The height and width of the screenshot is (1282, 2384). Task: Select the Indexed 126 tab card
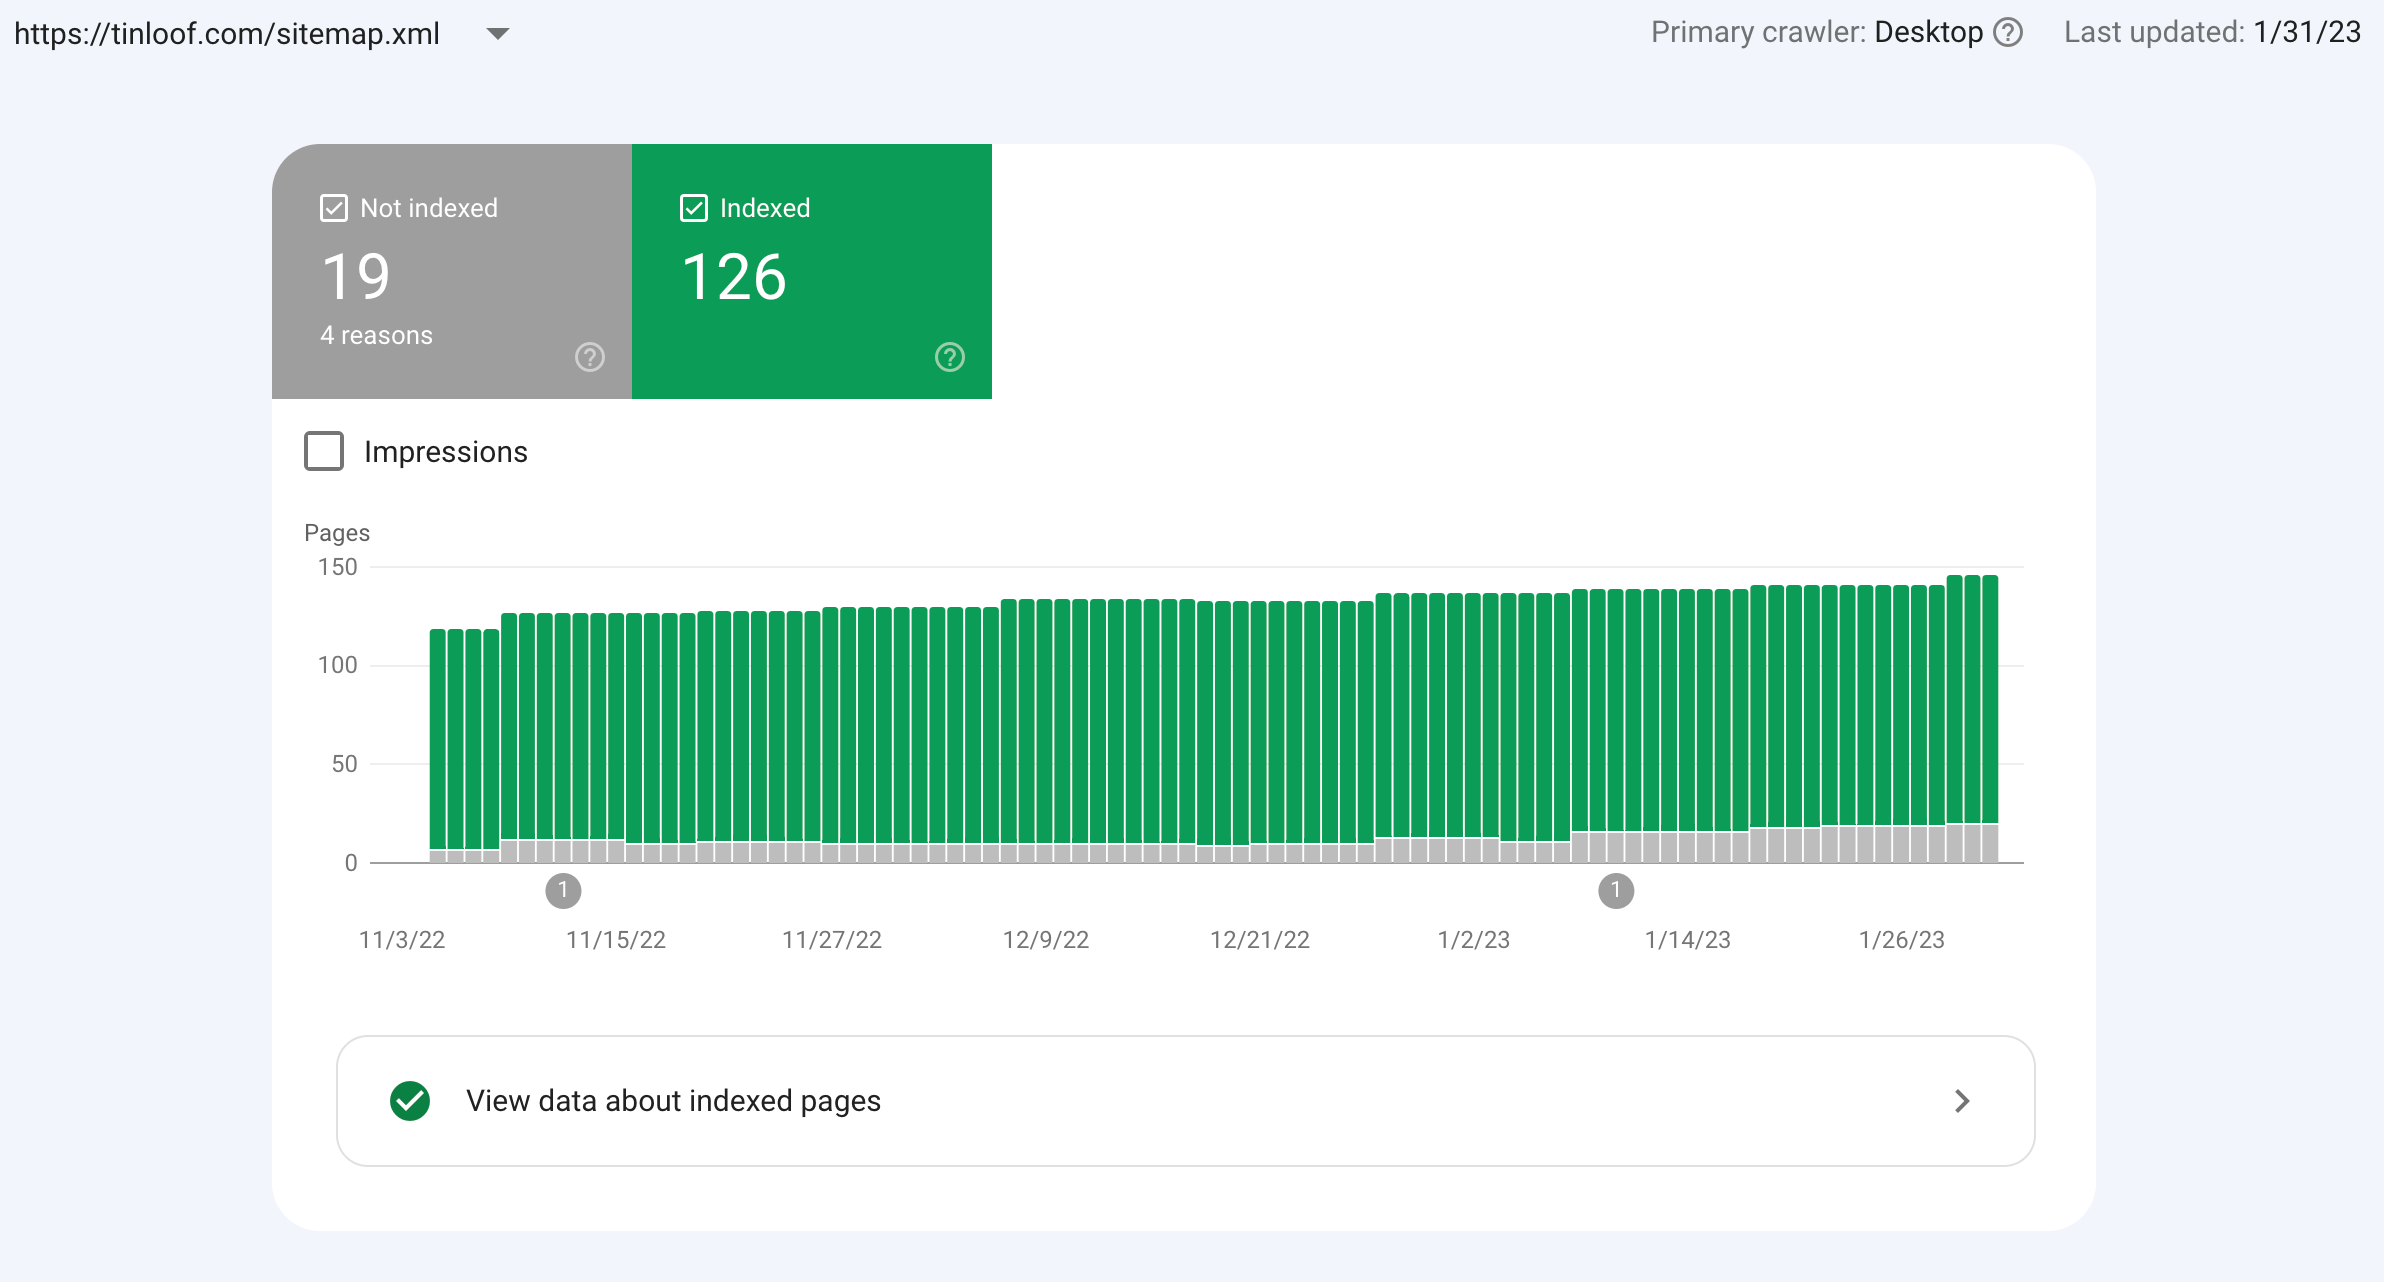pyautogui.click(x=812, y=275)
